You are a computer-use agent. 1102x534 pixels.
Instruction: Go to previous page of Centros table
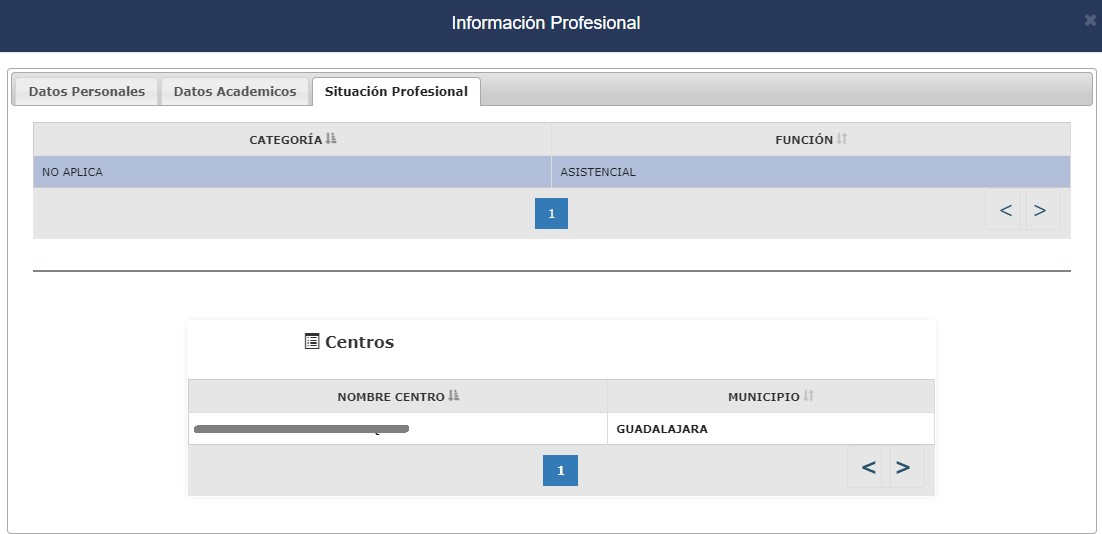pos(869,467)
